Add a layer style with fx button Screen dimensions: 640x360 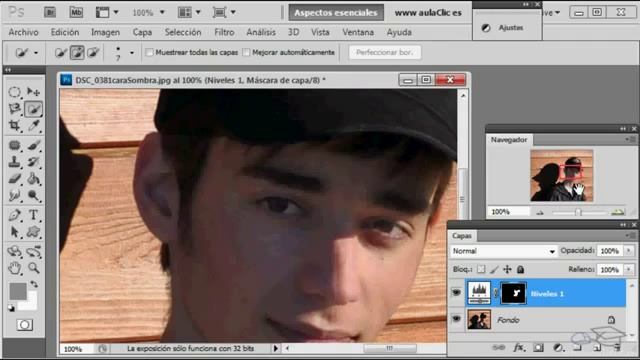pos(519,348)
